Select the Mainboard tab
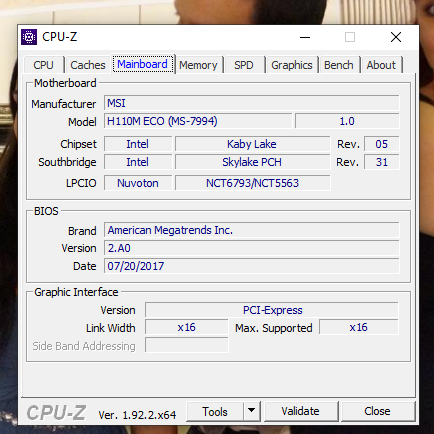434x434 pixels. (143, 64)
